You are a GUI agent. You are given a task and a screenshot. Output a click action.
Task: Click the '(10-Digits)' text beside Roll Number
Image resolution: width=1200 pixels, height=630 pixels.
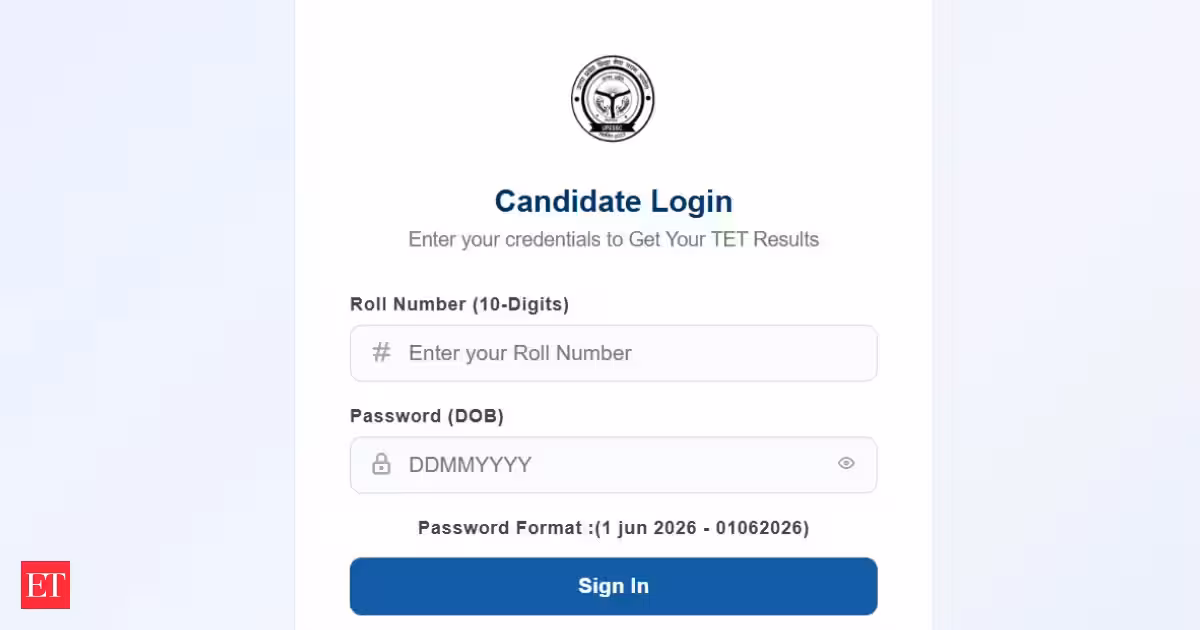tap(520, 304)
